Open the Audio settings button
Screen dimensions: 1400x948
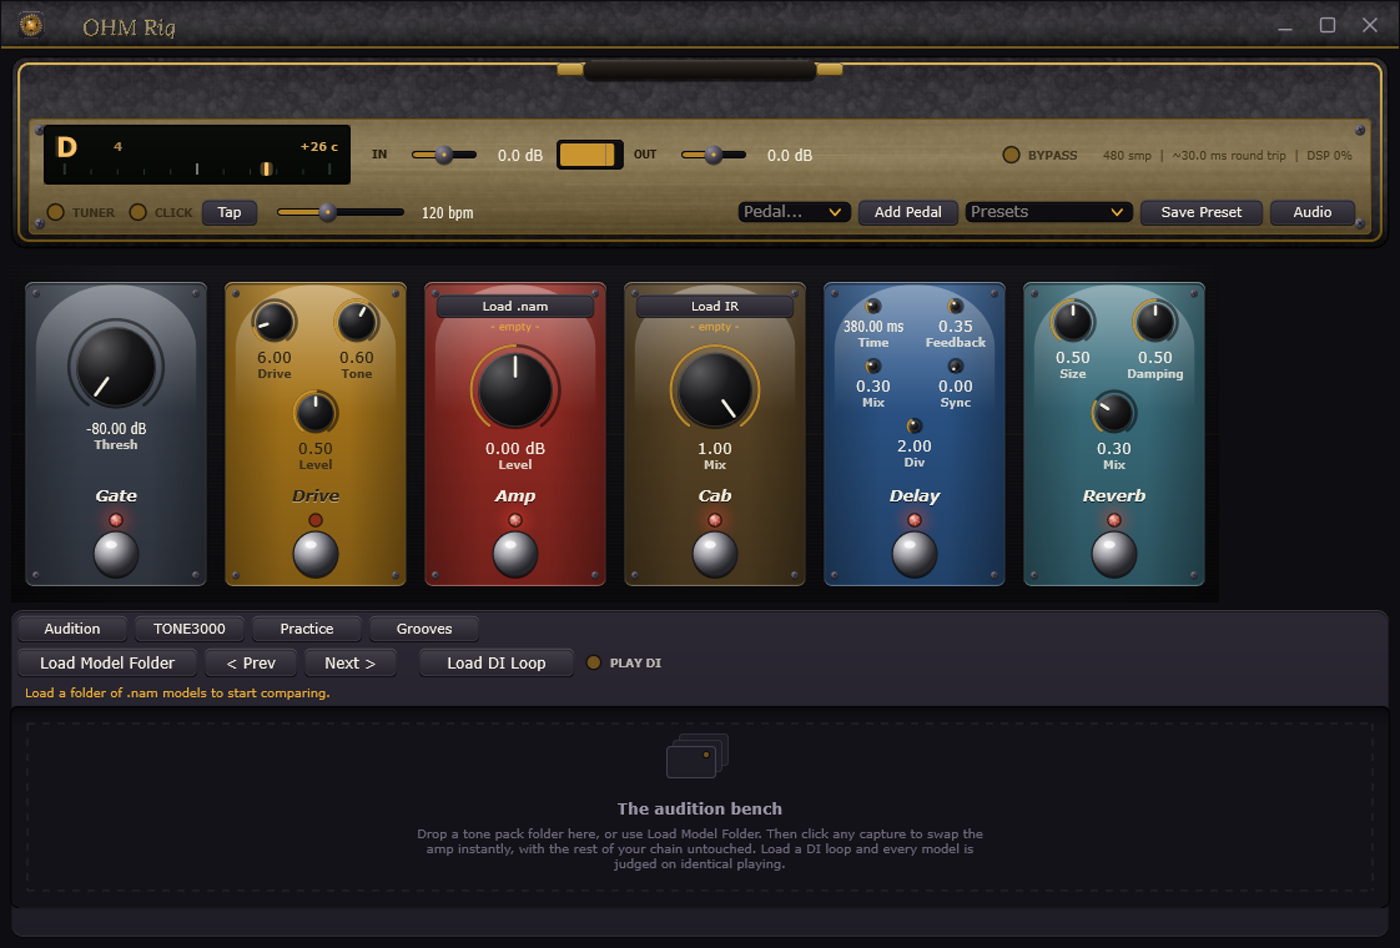pyautogui.click(x=1312, y=212)
